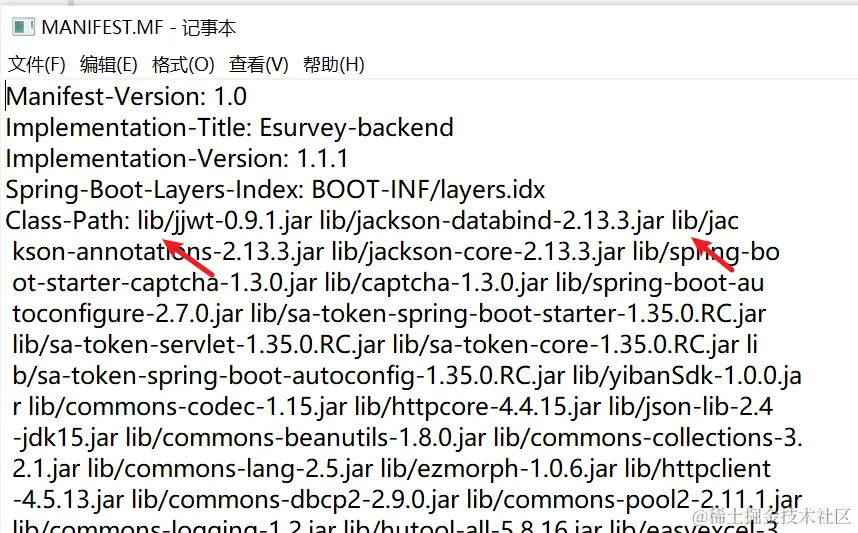Click 'toconfigure-2.7.0.jar' text

coord(127,315)
